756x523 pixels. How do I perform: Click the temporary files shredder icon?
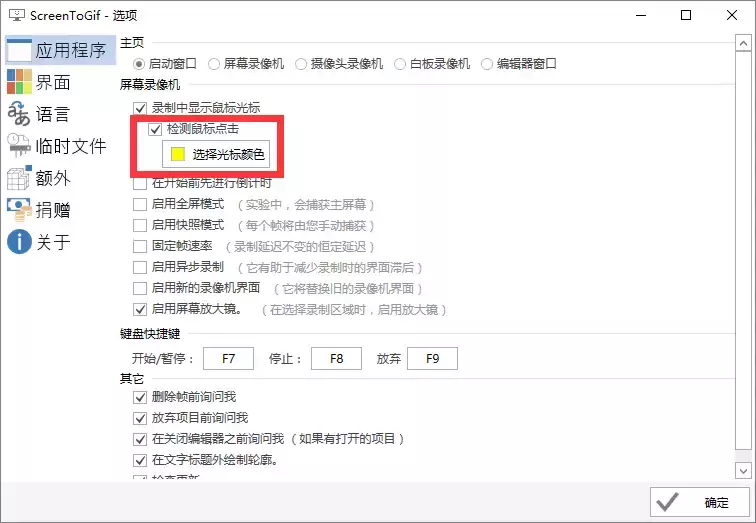point(19,146)
